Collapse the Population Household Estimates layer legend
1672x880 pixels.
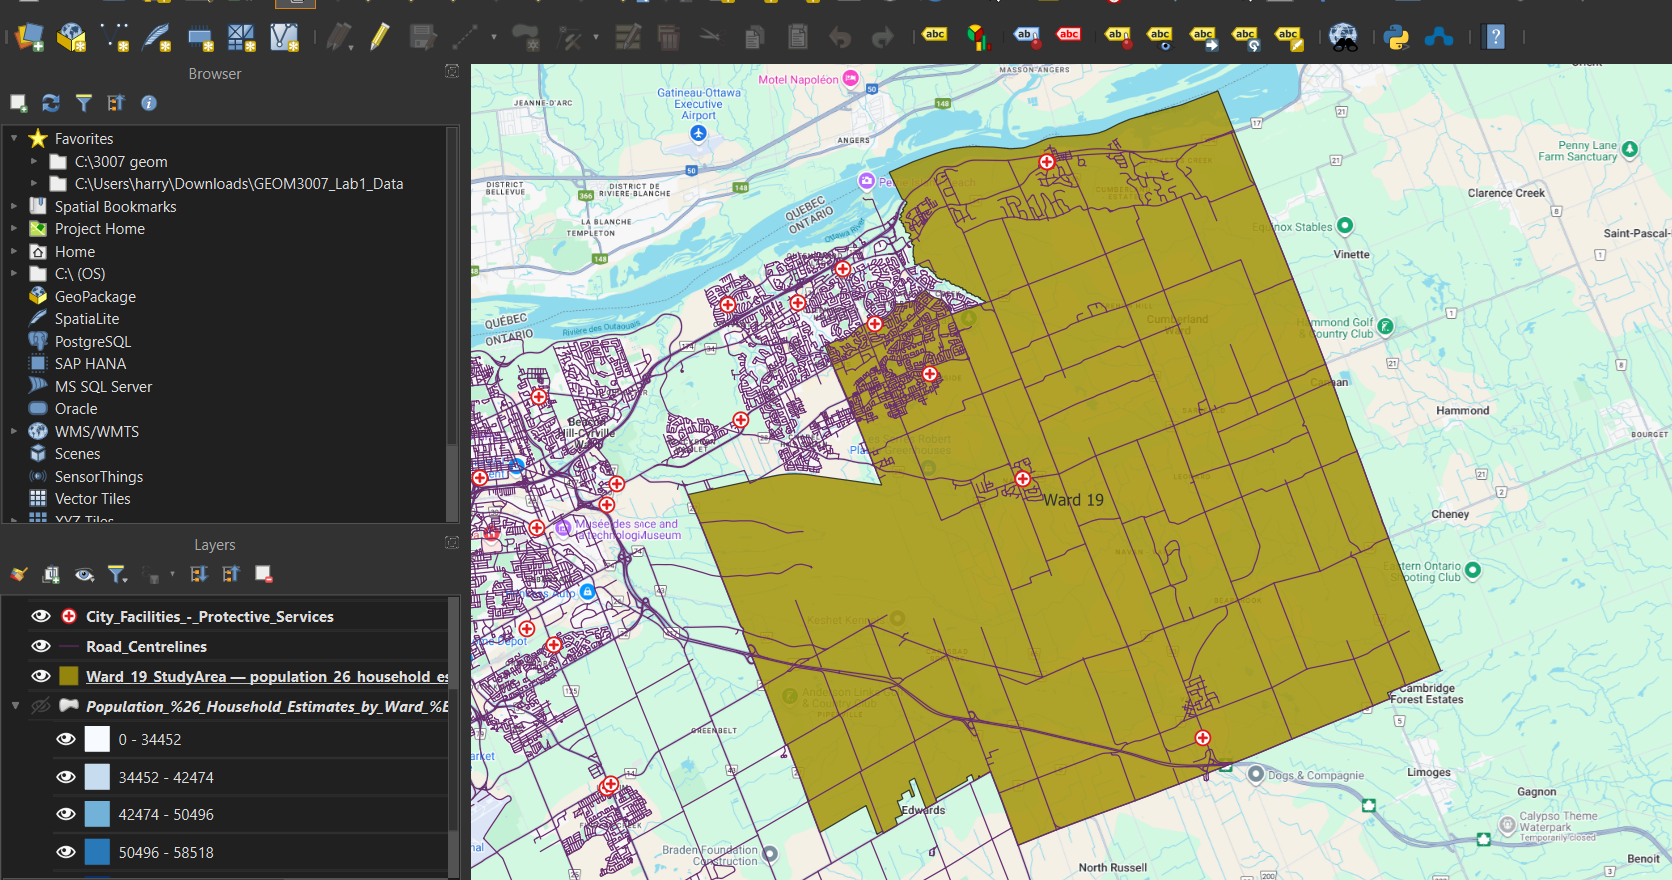(15, 706)
